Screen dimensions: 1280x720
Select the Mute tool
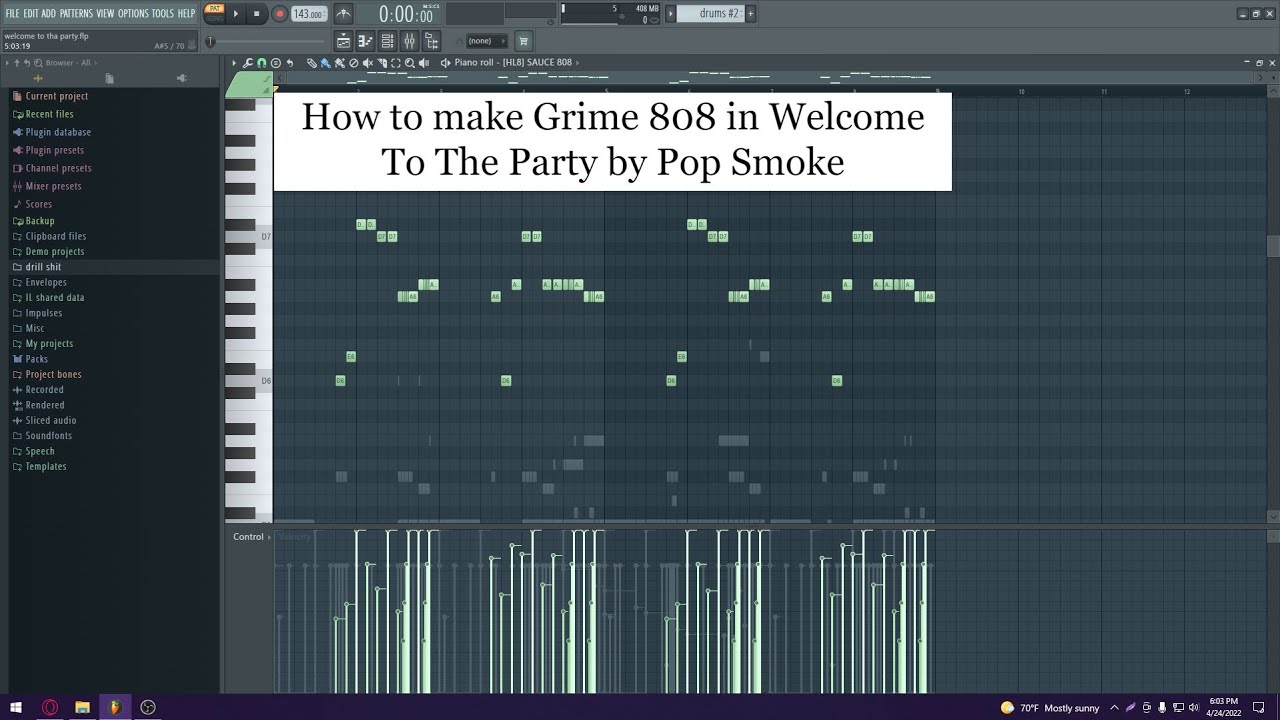367,63
